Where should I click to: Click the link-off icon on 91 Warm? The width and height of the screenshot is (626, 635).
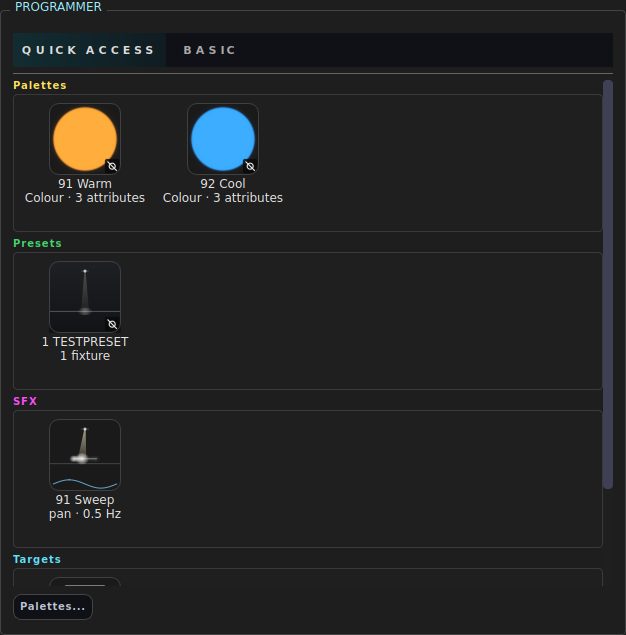[x=112, y=166]
